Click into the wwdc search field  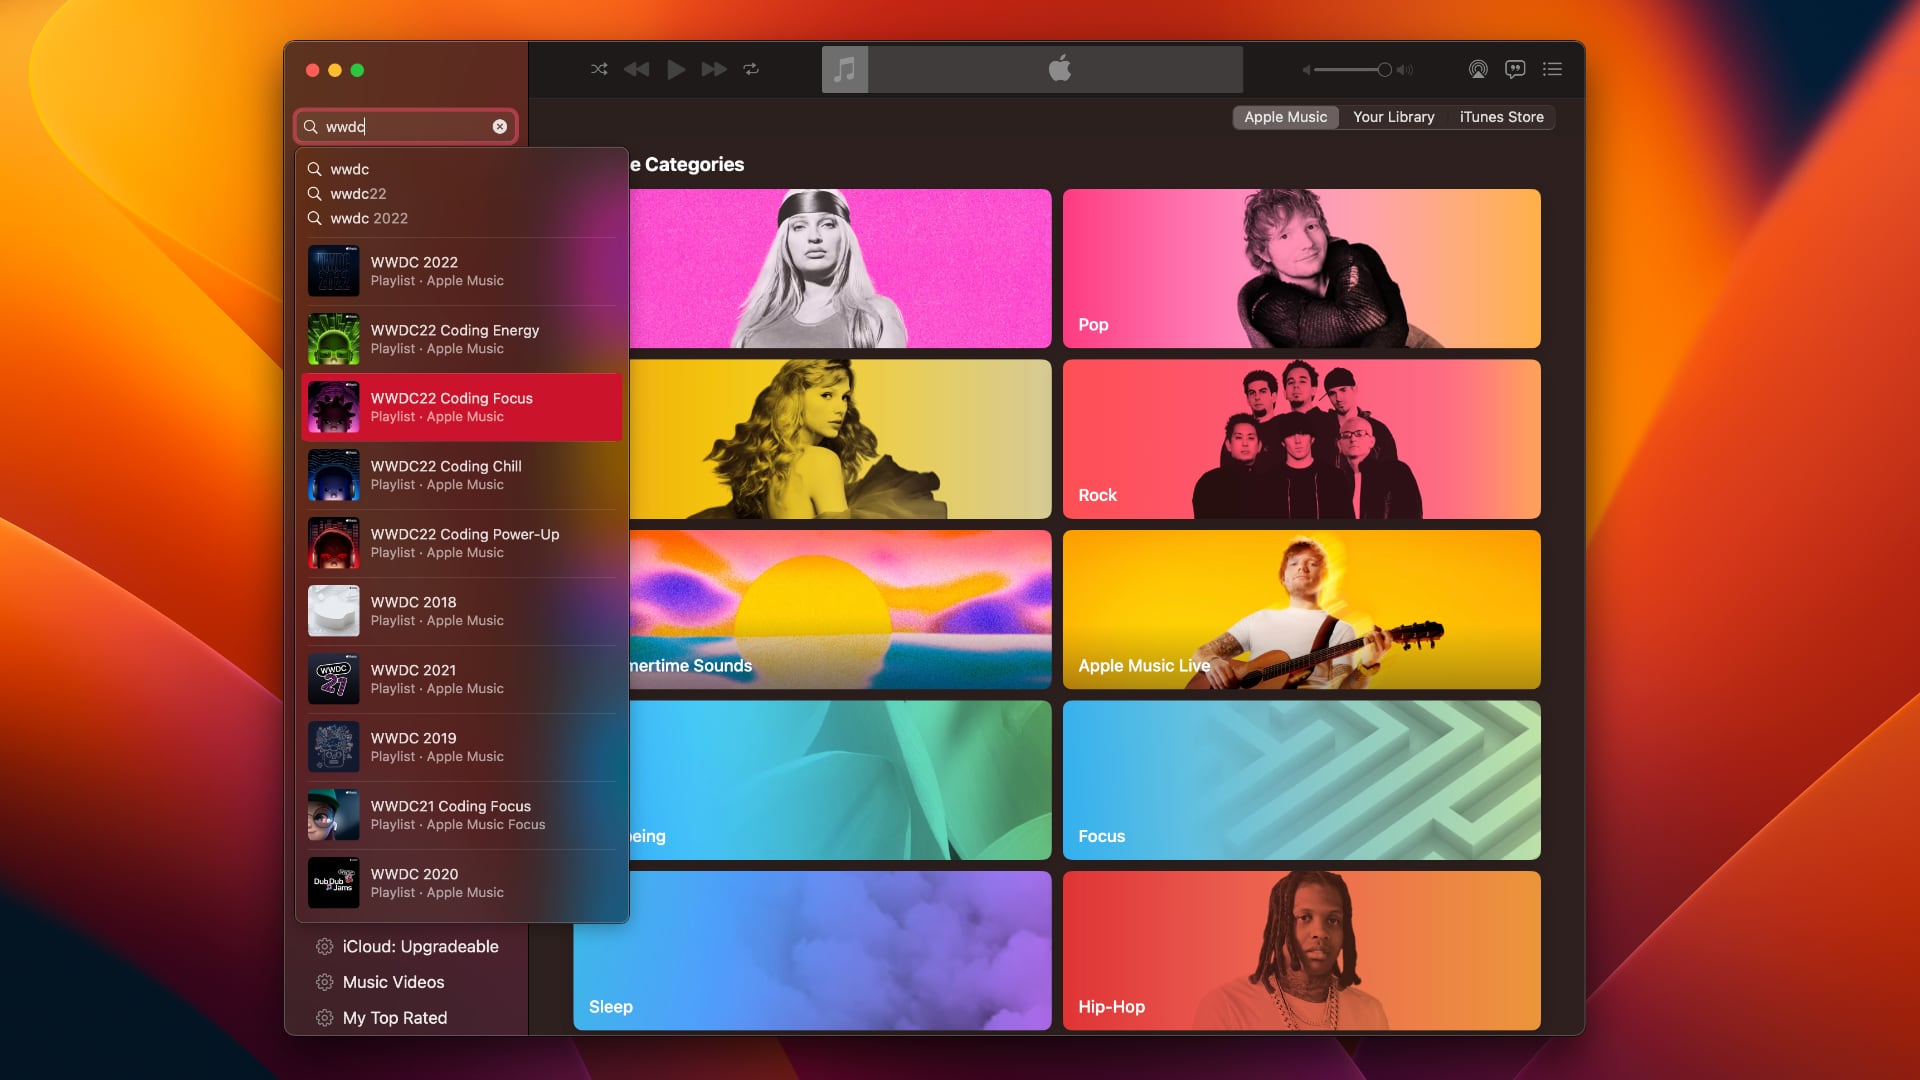click(406, 127)
